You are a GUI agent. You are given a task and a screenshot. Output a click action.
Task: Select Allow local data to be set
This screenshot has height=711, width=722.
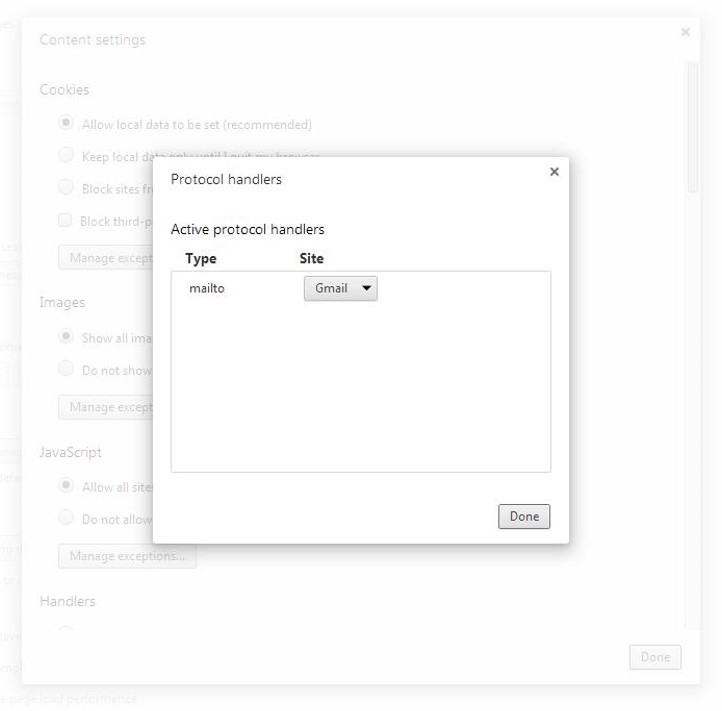66,124
